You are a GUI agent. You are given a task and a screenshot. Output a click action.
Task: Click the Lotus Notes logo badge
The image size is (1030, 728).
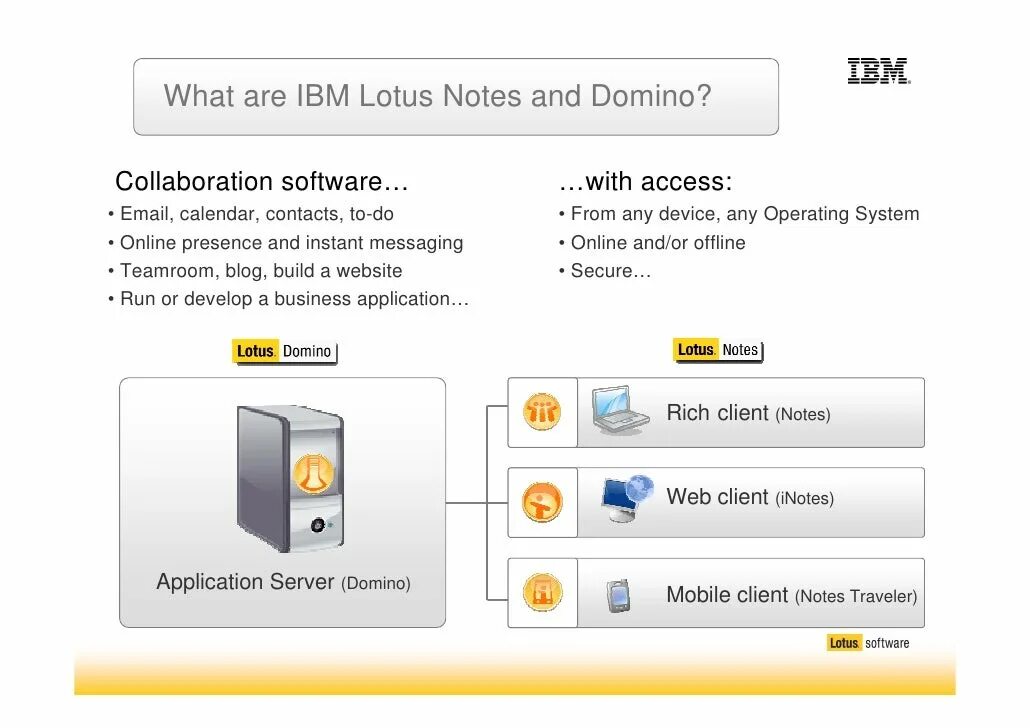click(x=718, y=350)
